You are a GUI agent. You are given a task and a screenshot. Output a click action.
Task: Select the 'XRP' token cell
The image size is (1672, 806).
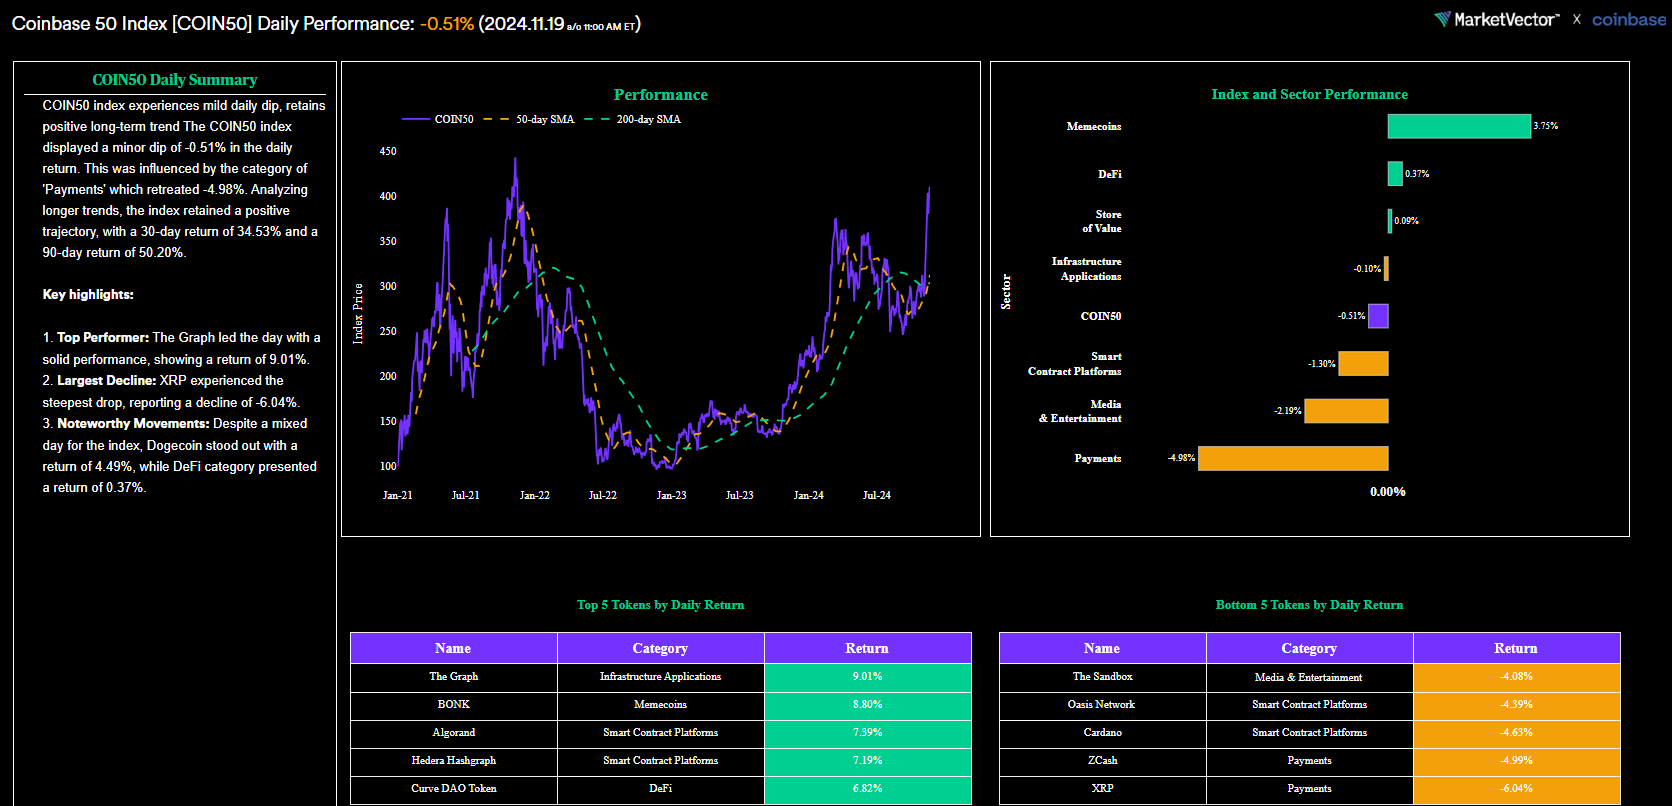(1102, 789)
